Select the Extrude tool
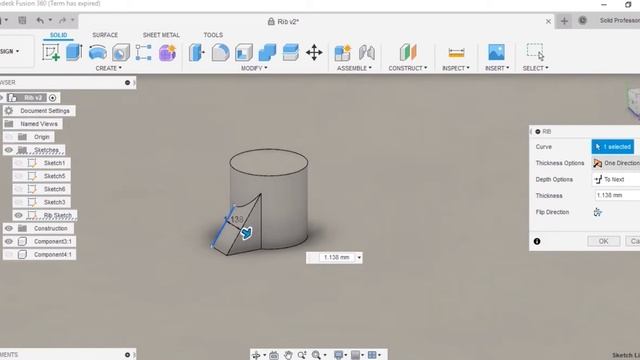640x360 pixels. [74, 53]
